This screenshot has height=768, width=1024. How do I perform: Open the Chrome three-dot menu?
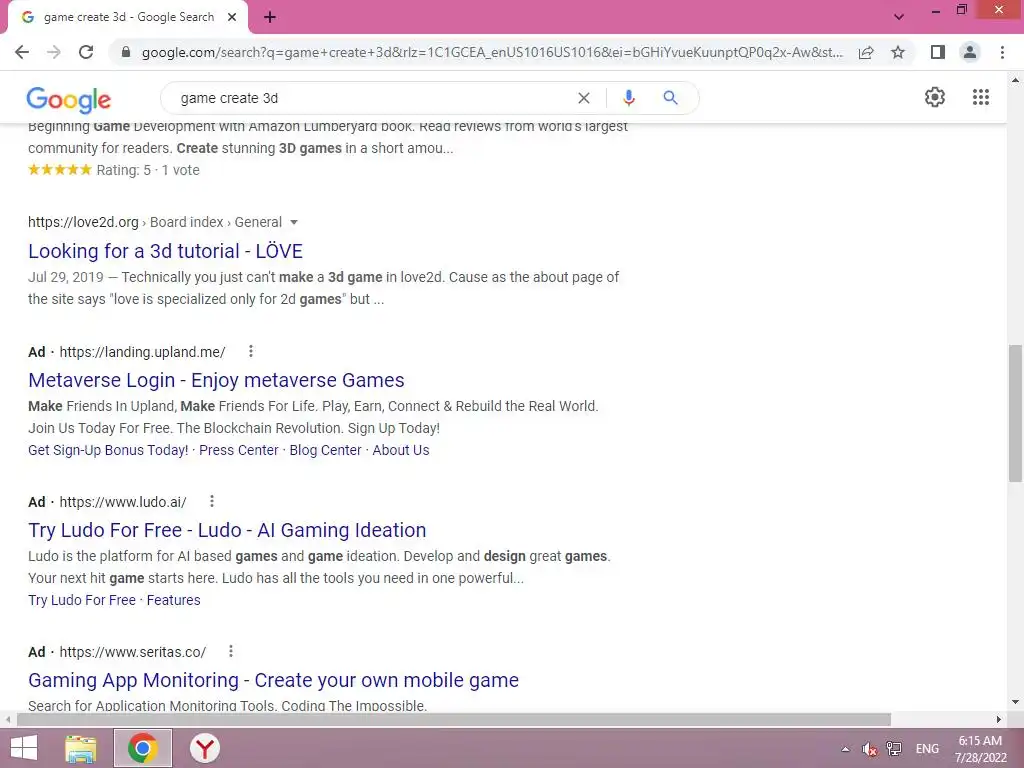1002,52
